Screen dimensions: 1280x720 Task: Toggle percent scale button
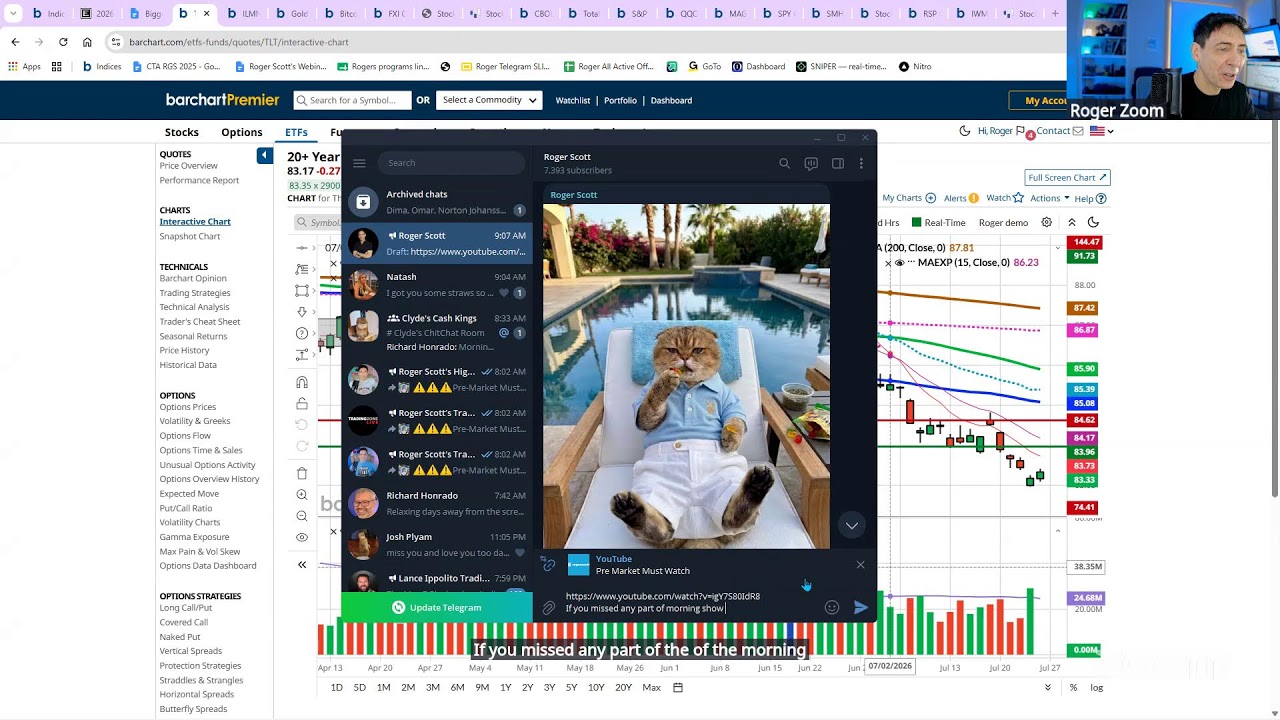coord(1073,688)
